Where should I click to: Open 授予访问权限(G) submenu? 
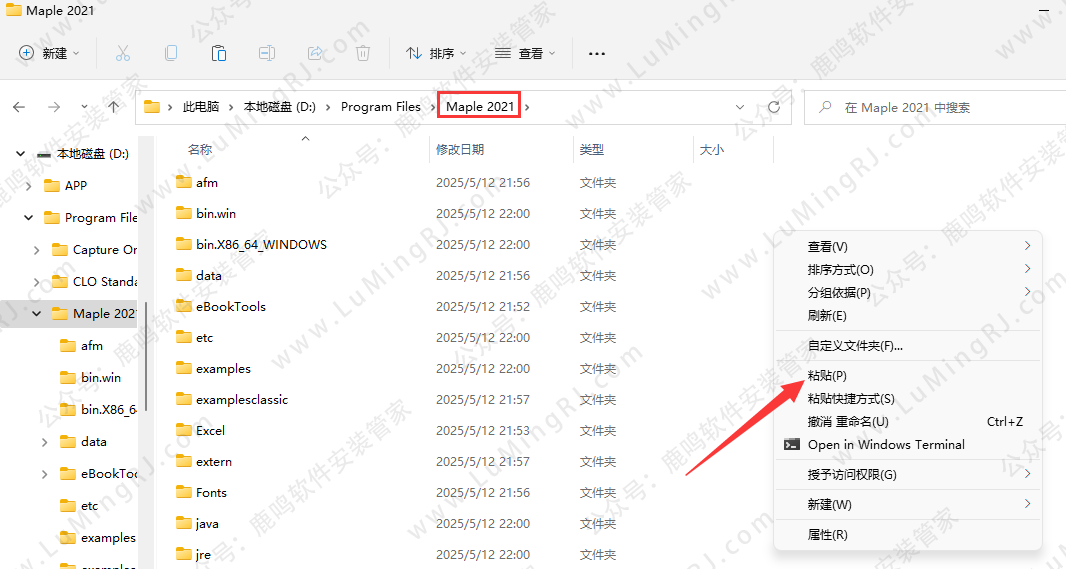pos(908,475)
